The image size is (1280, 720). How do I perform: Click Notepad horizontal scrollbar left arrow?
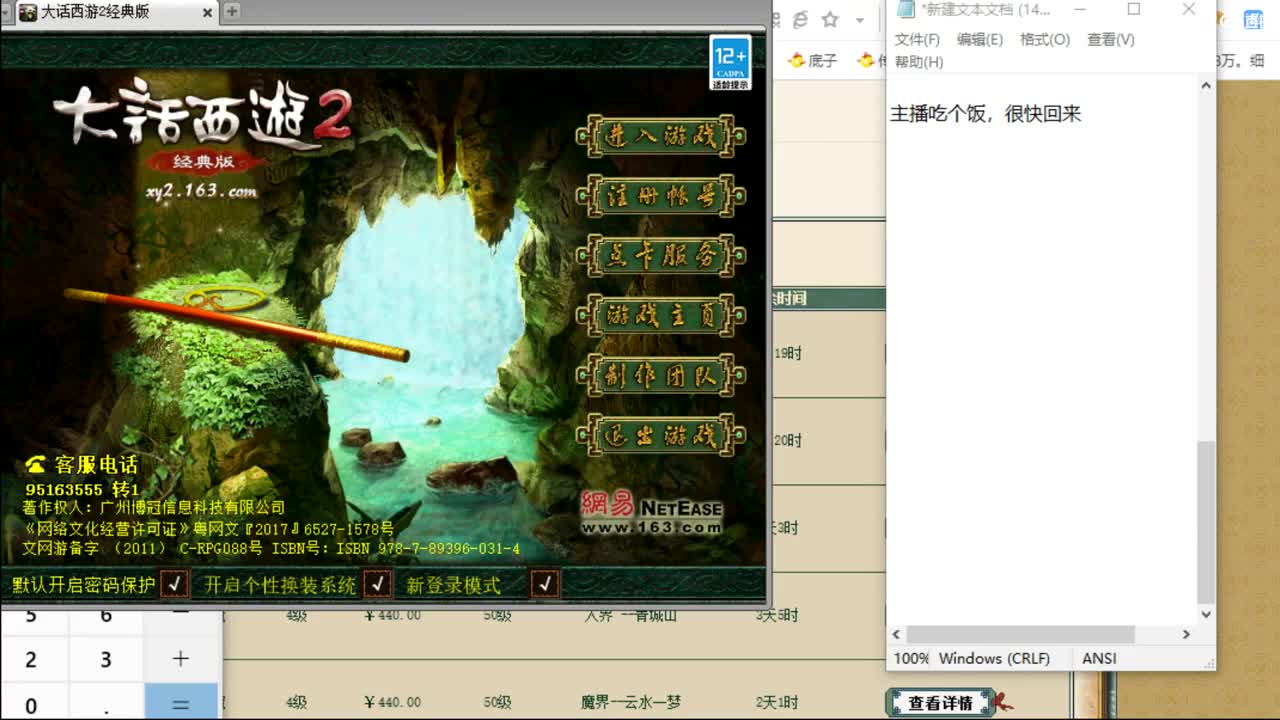pyautogui.click(x=896, y=634)
